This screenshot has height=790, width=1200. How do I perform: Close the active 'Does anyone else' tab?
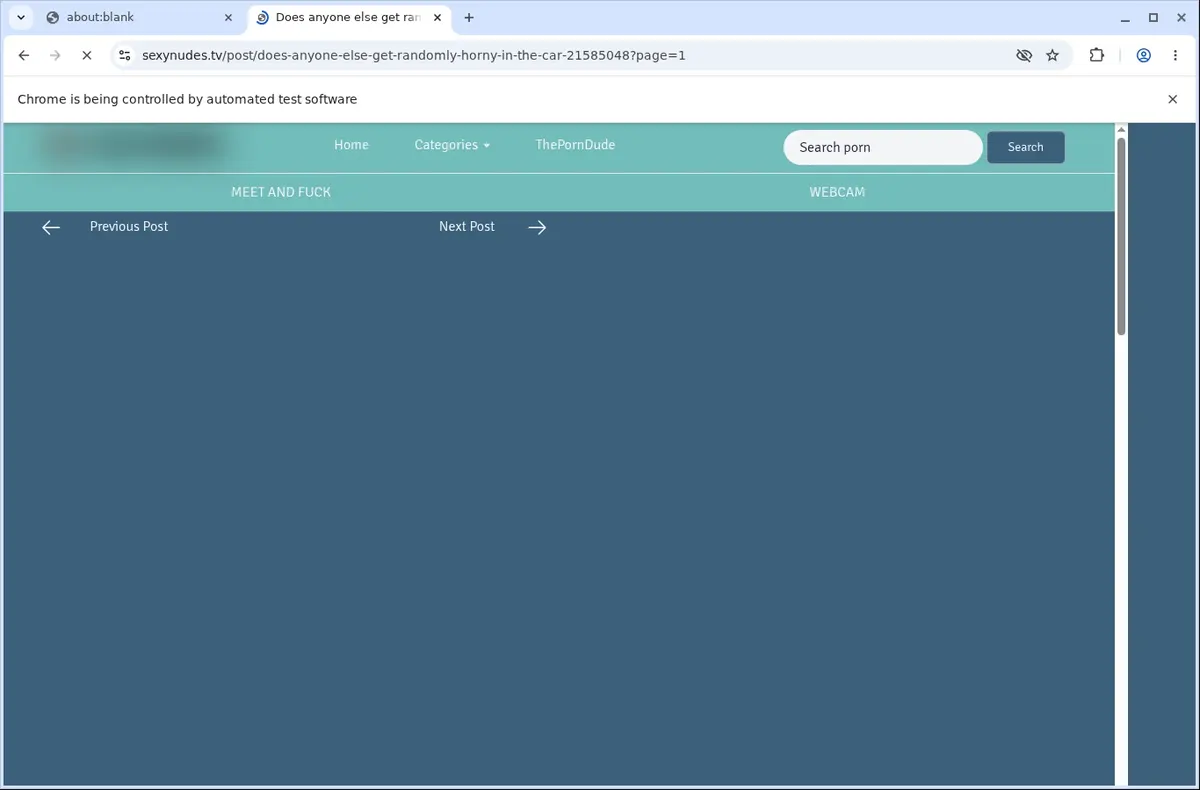437,17
